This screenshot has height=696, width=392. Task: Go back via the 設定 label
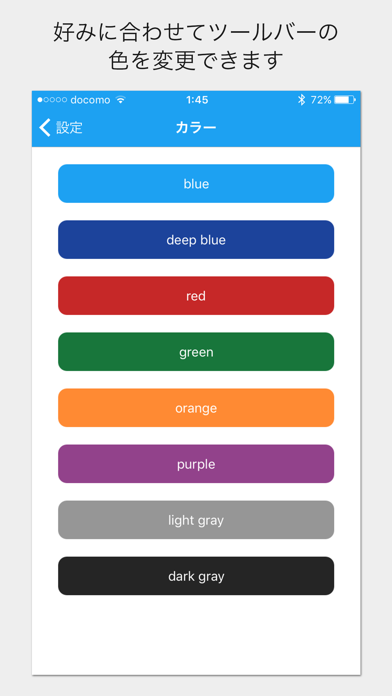tap(69, 128)
